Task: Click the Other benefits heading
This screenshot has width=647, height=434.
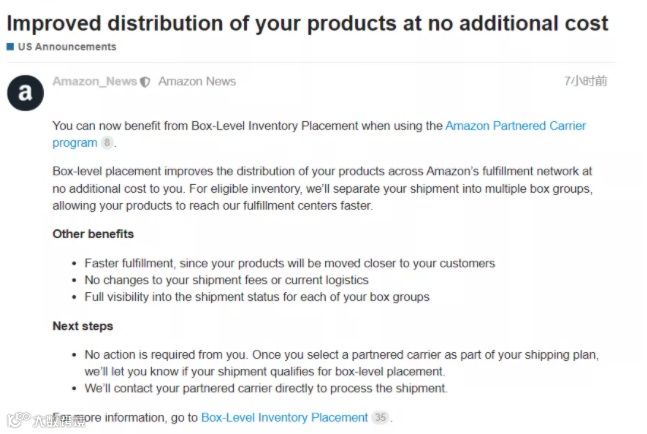Action: 93,234
